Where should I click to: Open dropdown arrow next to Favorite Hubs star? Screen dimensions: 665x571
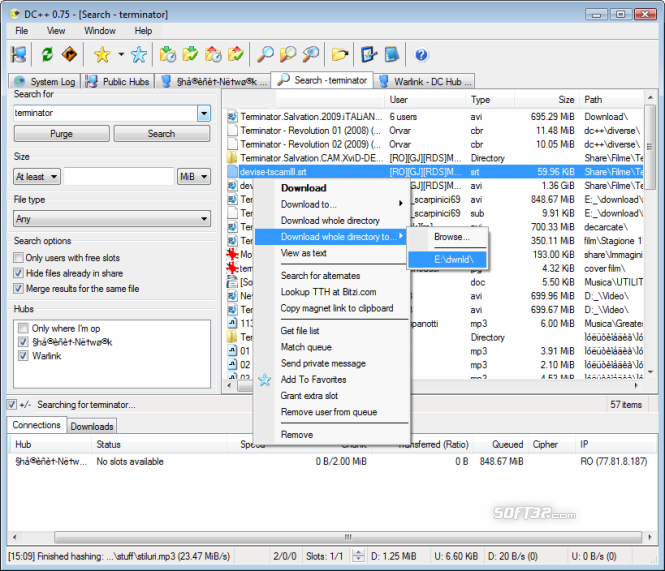coord(121,55)
